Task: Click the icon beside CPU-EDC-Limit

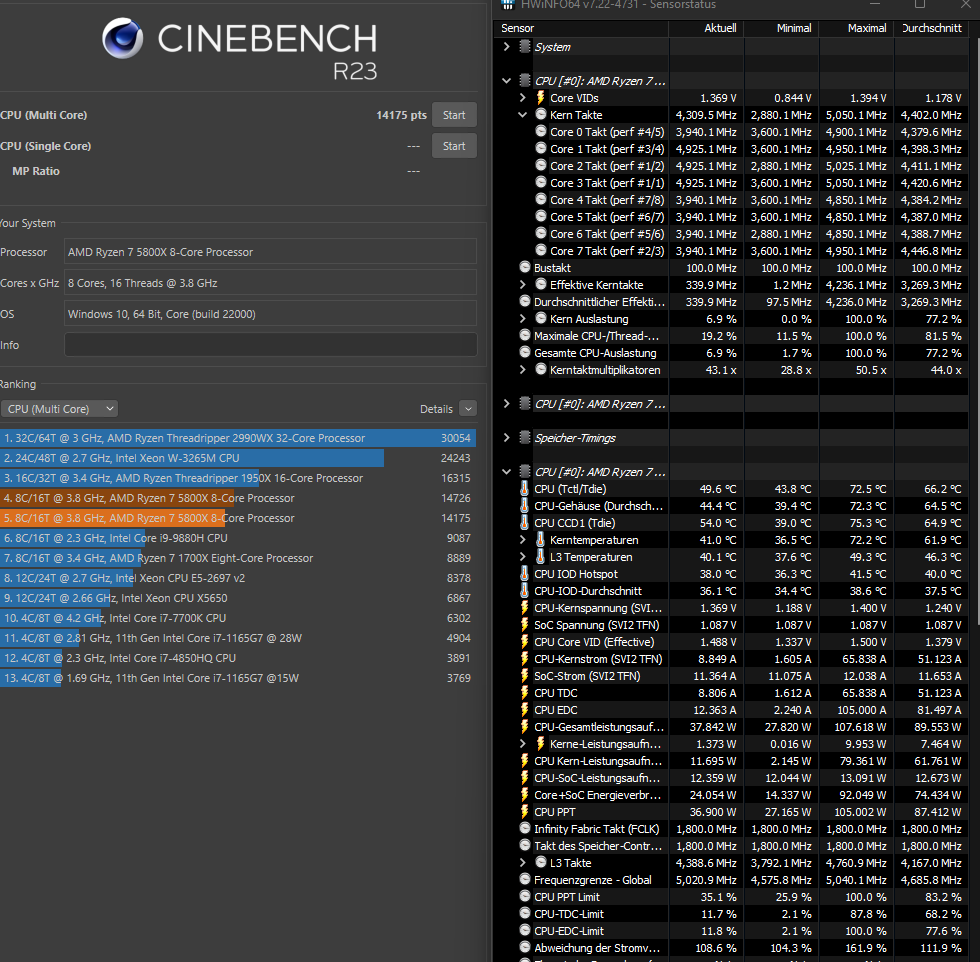Action: point(525,930)
